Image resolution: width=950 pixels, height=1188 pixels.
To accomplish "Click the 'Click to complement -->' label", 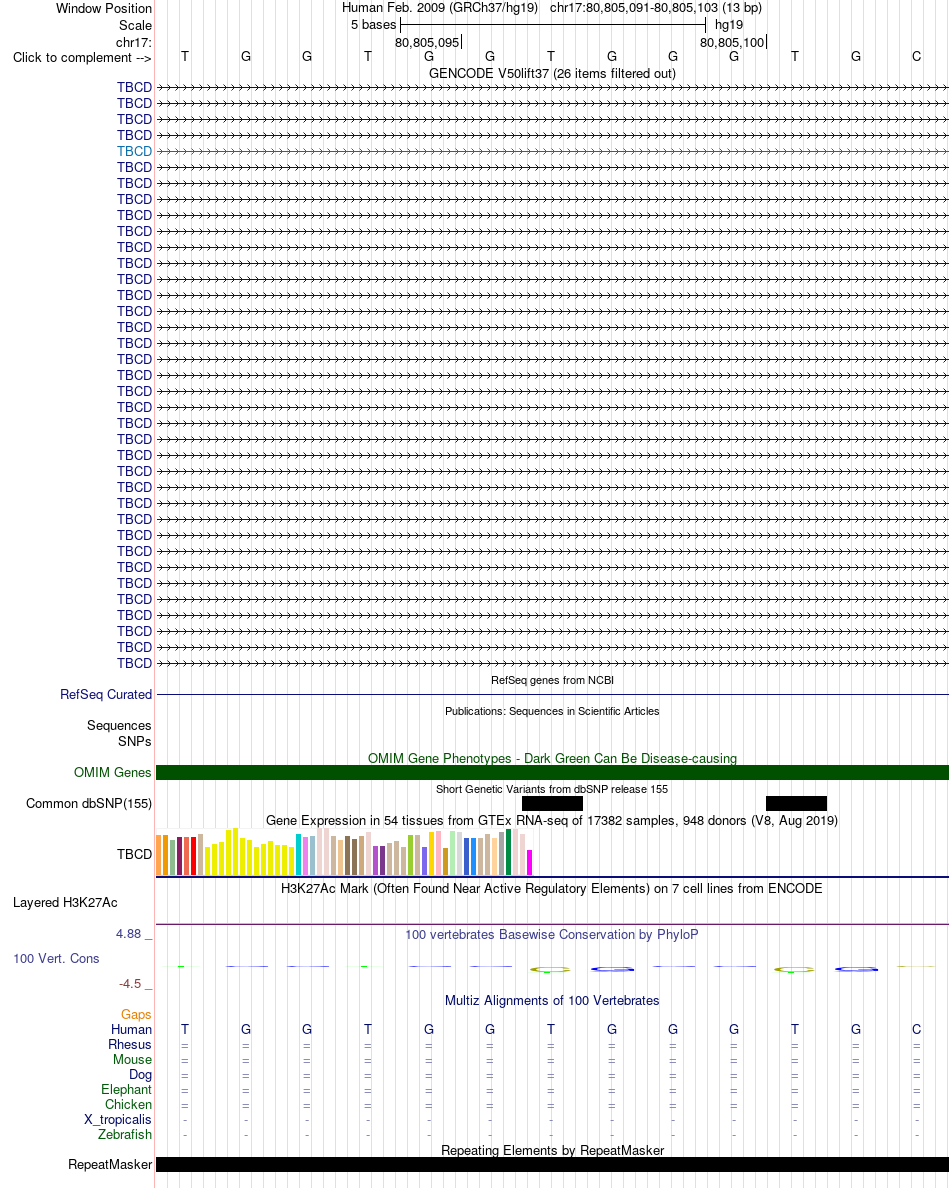I will tap(82, 58).
